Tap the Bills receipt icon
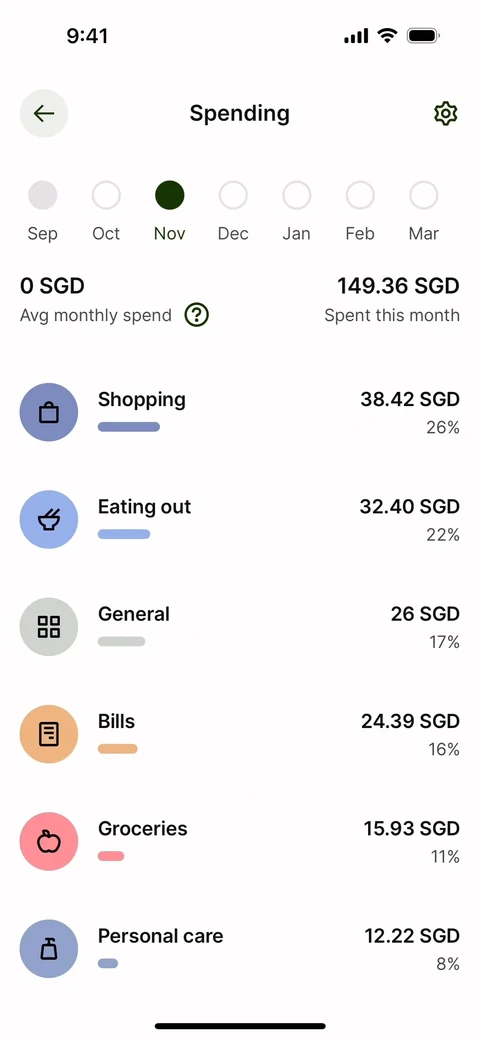Viewport: 480px width, 1039px height. (x=49, y=734)
